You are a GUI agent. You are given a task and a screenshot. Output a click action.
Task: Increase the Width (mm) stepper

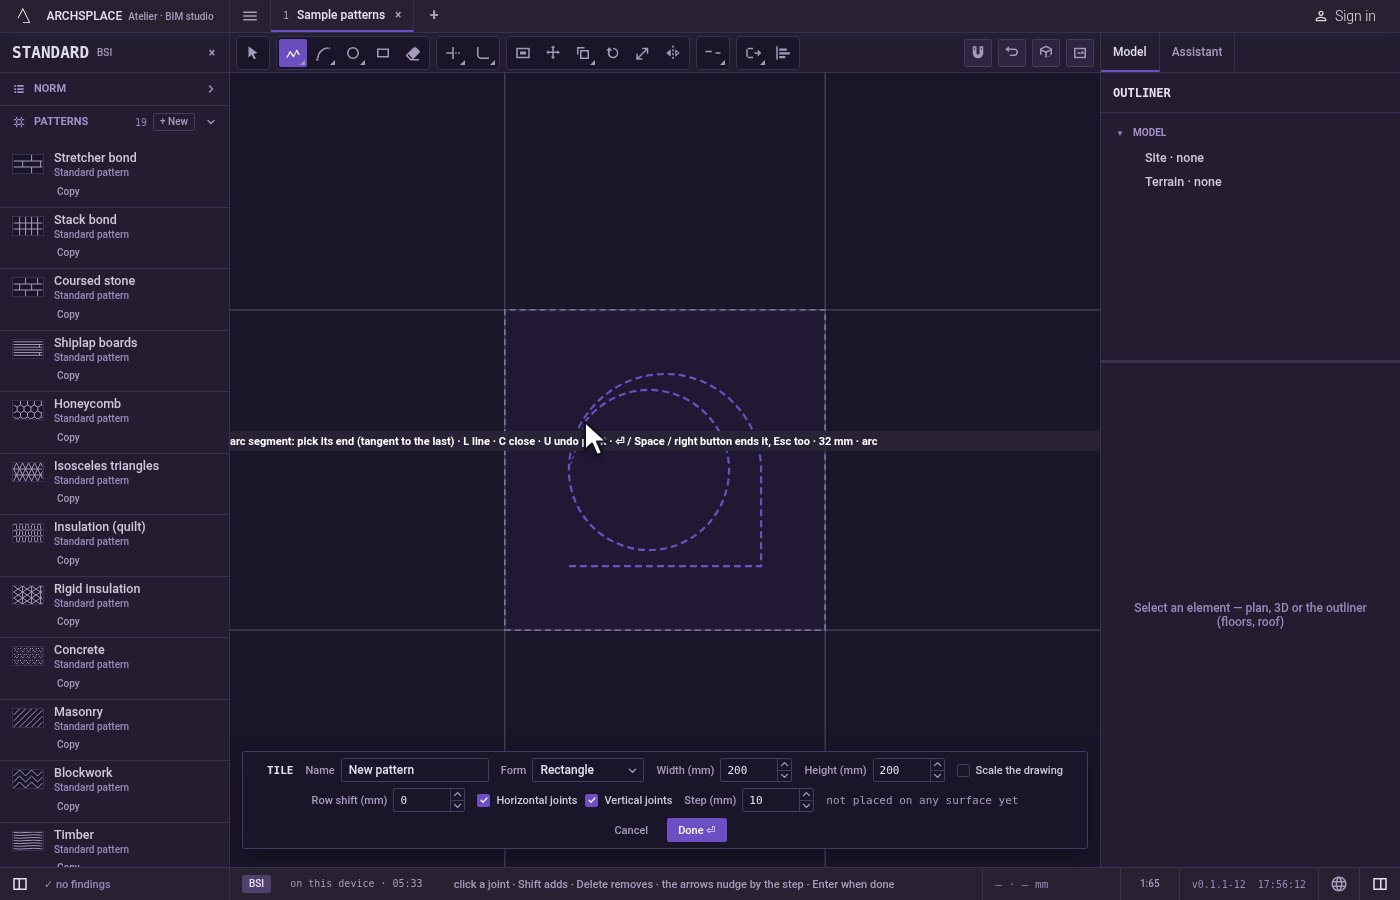tap(784, 765)
